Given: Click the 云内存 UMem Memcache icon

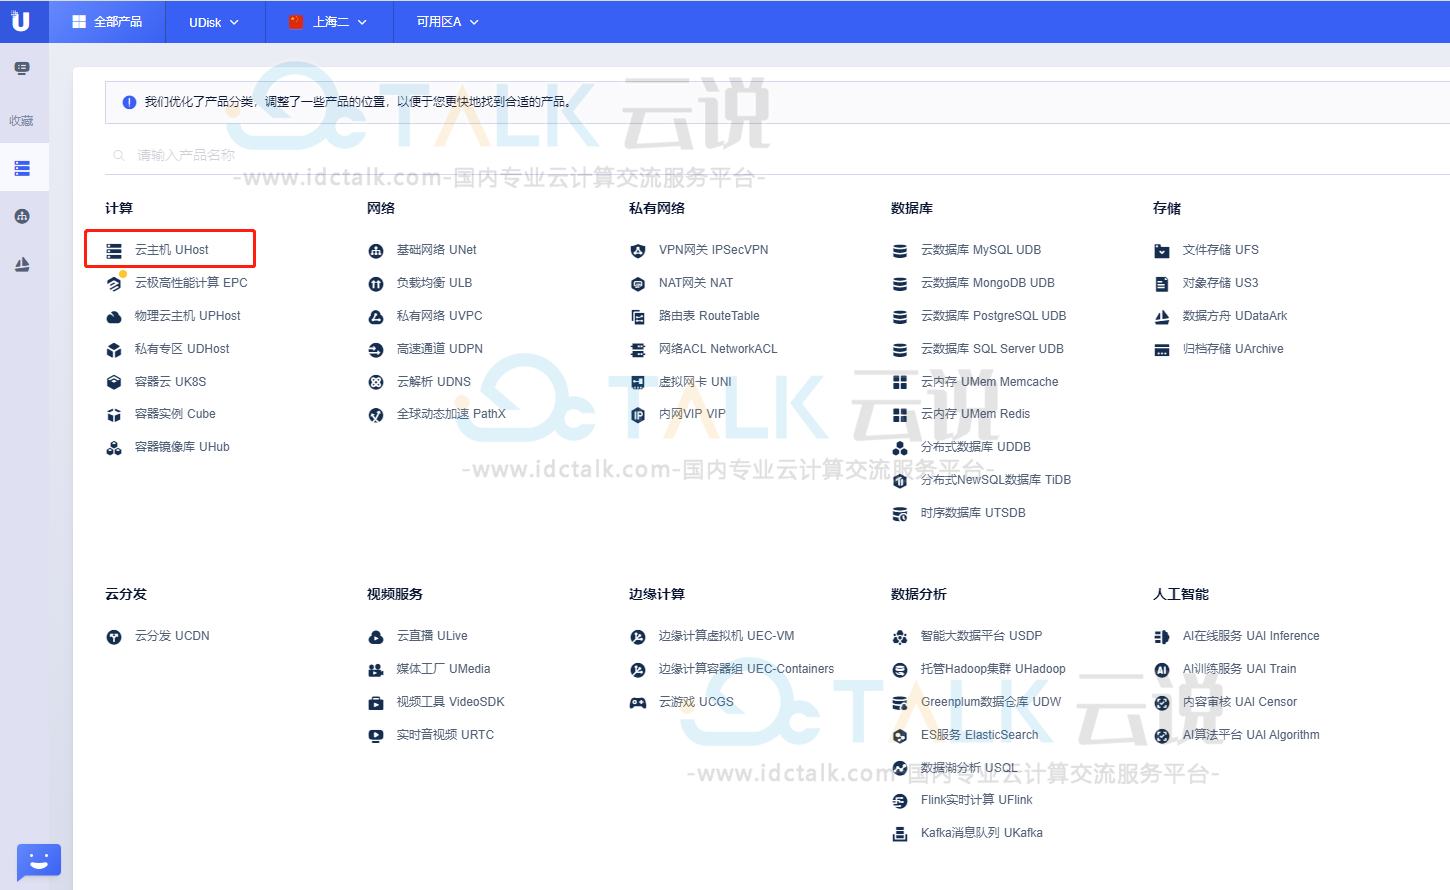Looking at the screenshot, I should tap(900, 382).
